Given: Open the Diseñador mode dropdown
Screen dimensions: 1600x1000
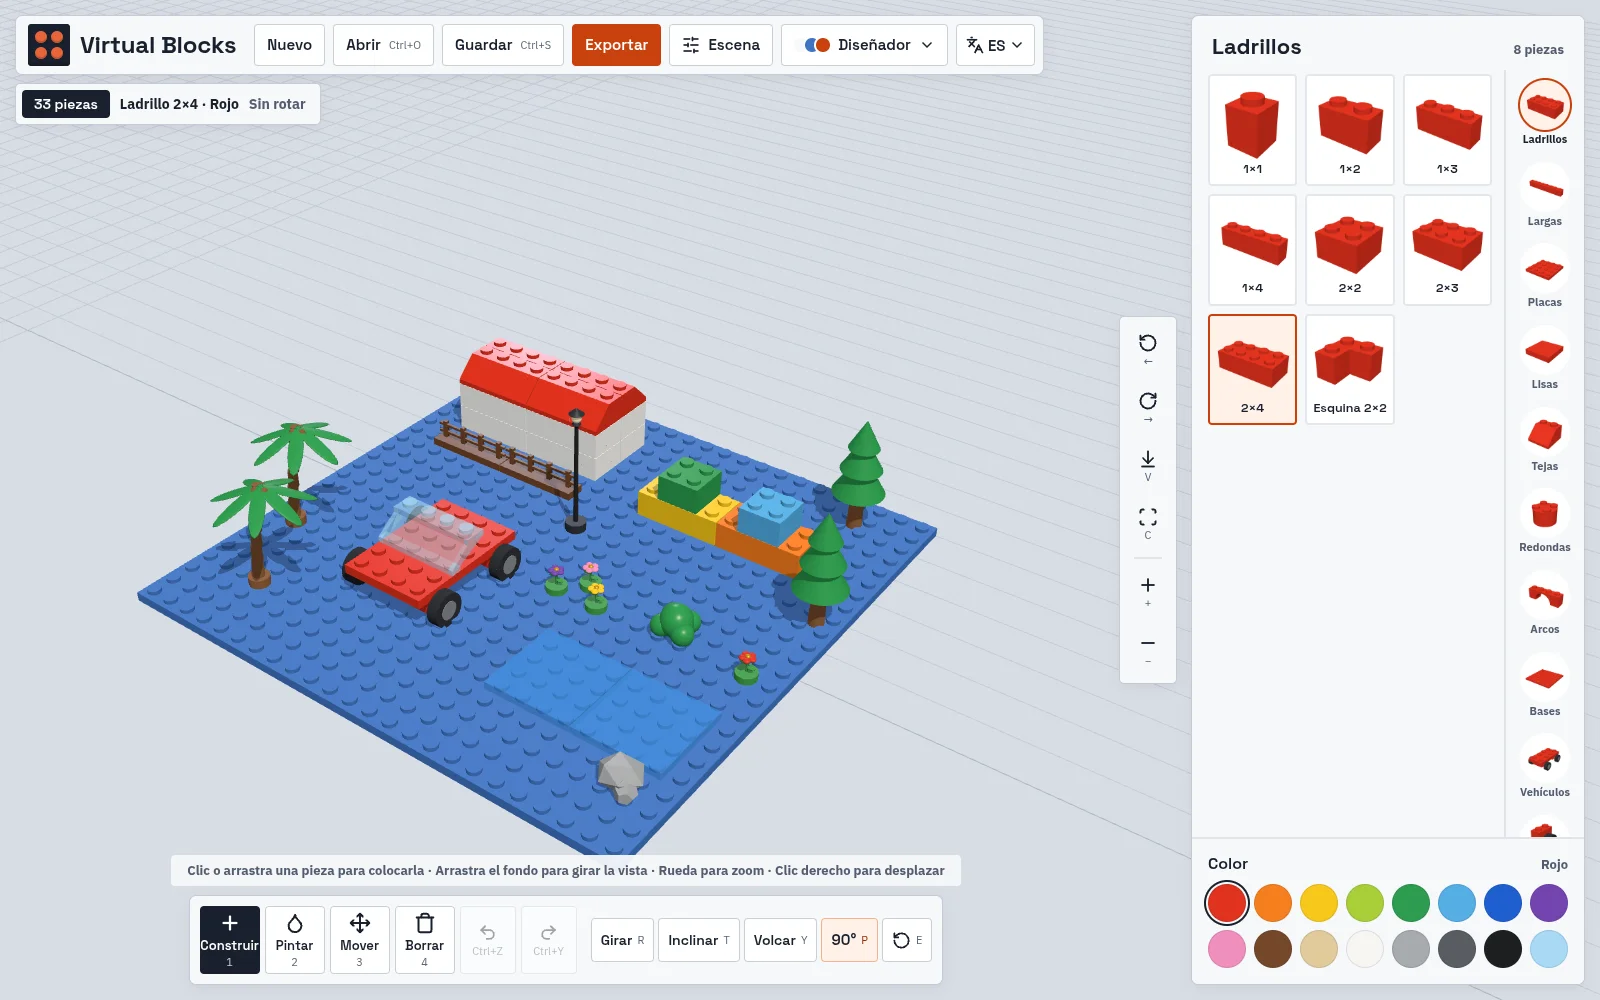Looking at the screenshot, I should pyautogui.click(x=864, y=45).
